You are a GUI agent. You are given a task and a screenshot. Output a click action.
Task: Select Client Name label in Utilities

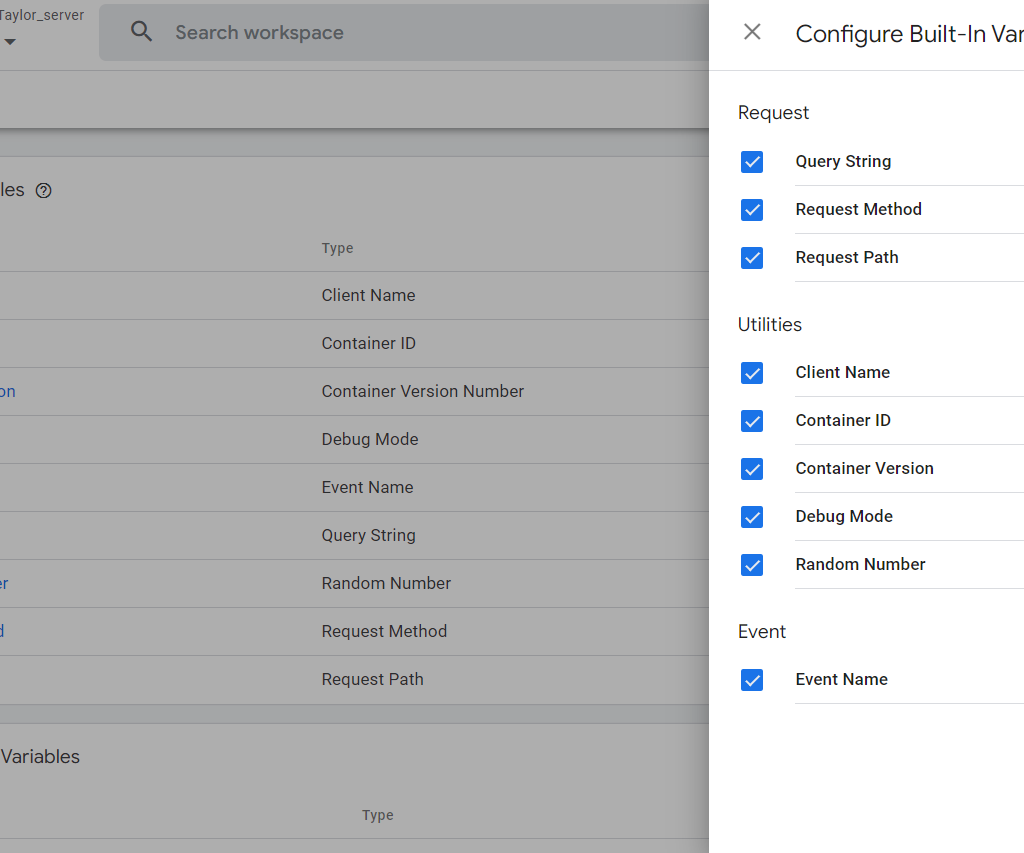tap(842, 372)
